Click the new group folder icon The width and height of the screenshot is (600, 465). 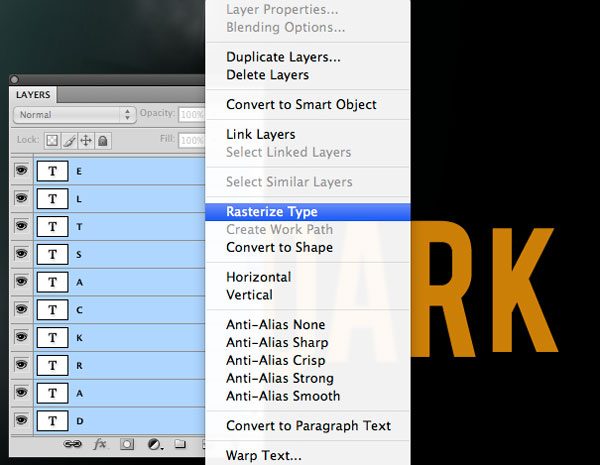tap(180, 443)
